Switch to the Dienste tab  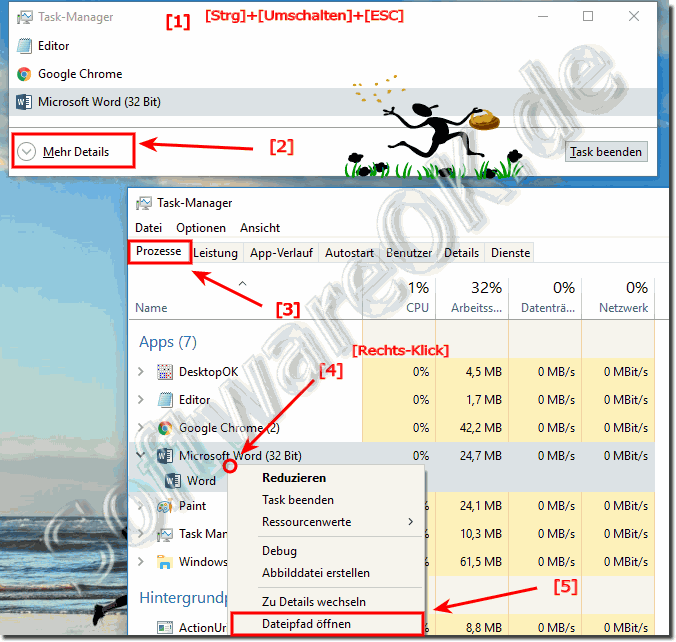coord(510,253)
